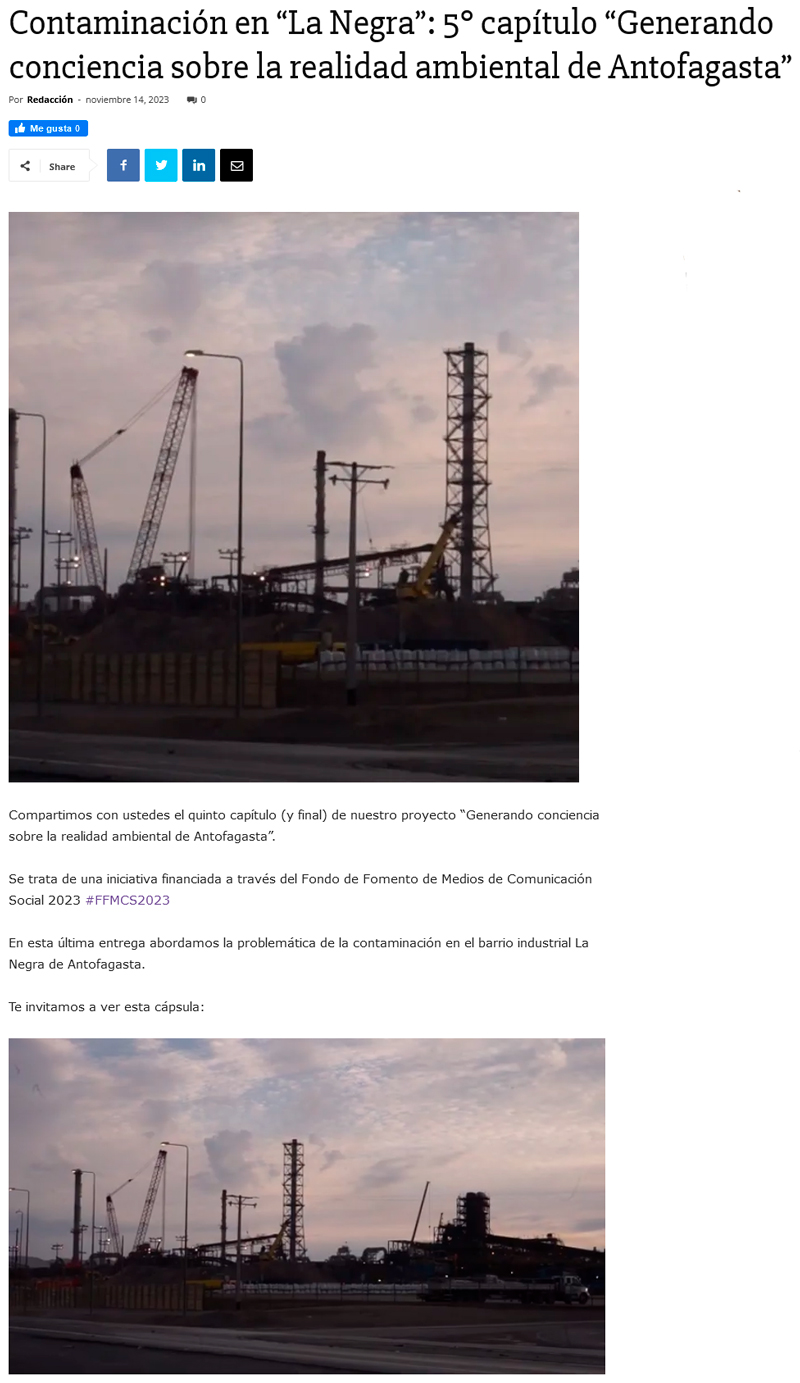Click the Share label text

[62, 167]
